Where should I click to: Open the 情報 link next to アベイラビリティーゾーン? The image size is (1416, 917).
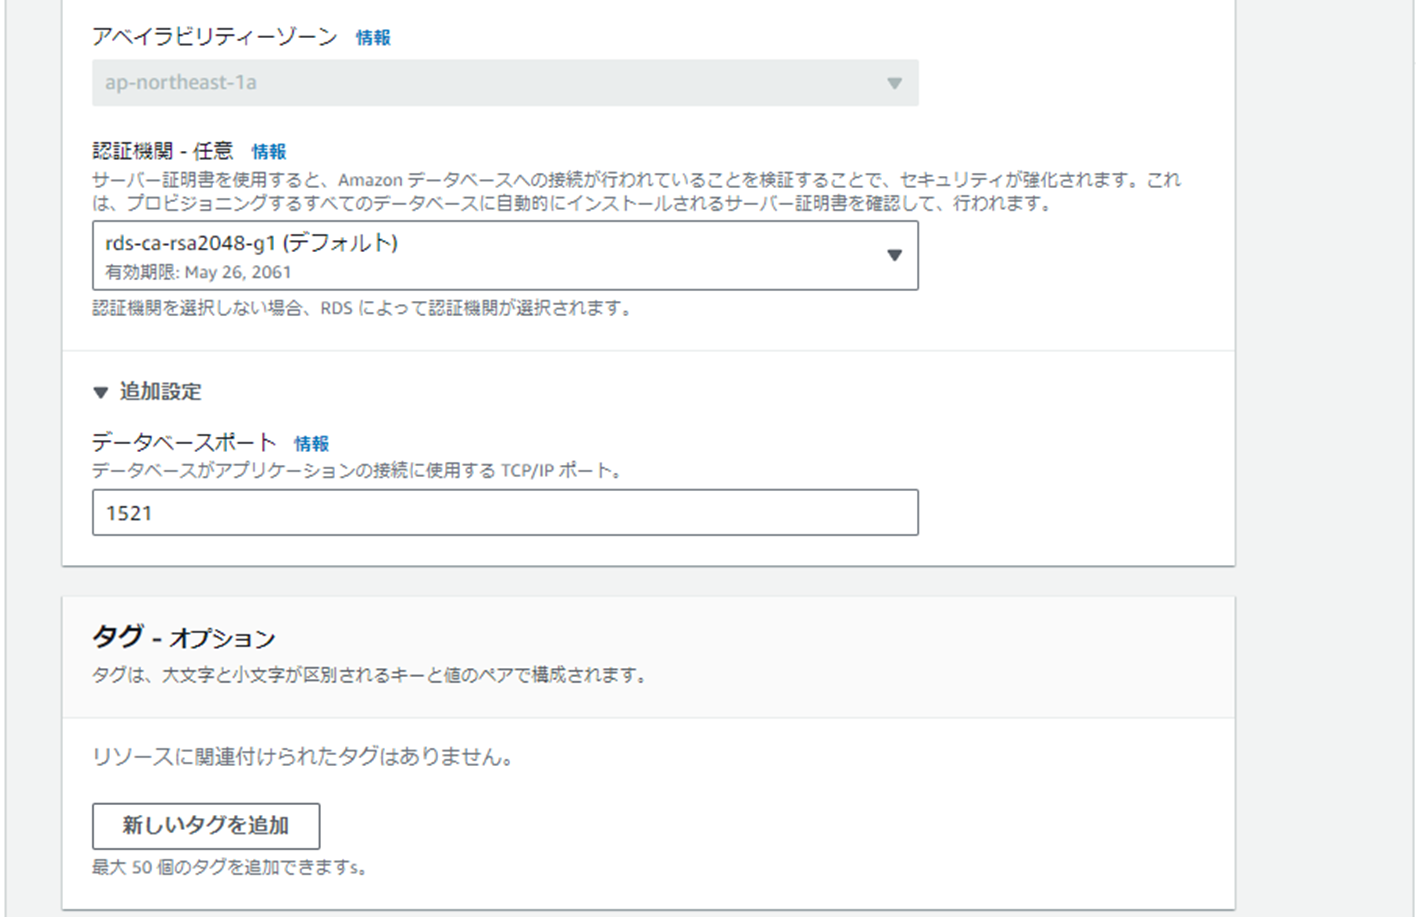(373, 38)
